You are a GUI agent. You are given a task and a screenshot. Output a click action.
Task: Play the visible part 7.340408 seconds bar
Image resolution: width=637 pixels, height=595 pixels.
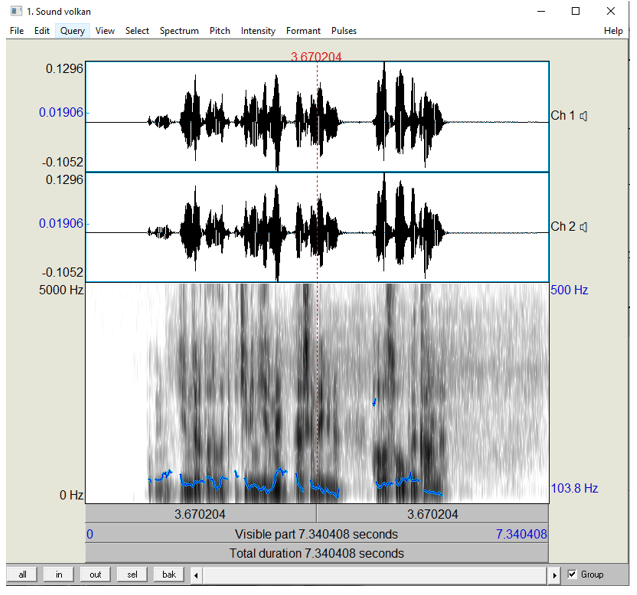[318, 534]
